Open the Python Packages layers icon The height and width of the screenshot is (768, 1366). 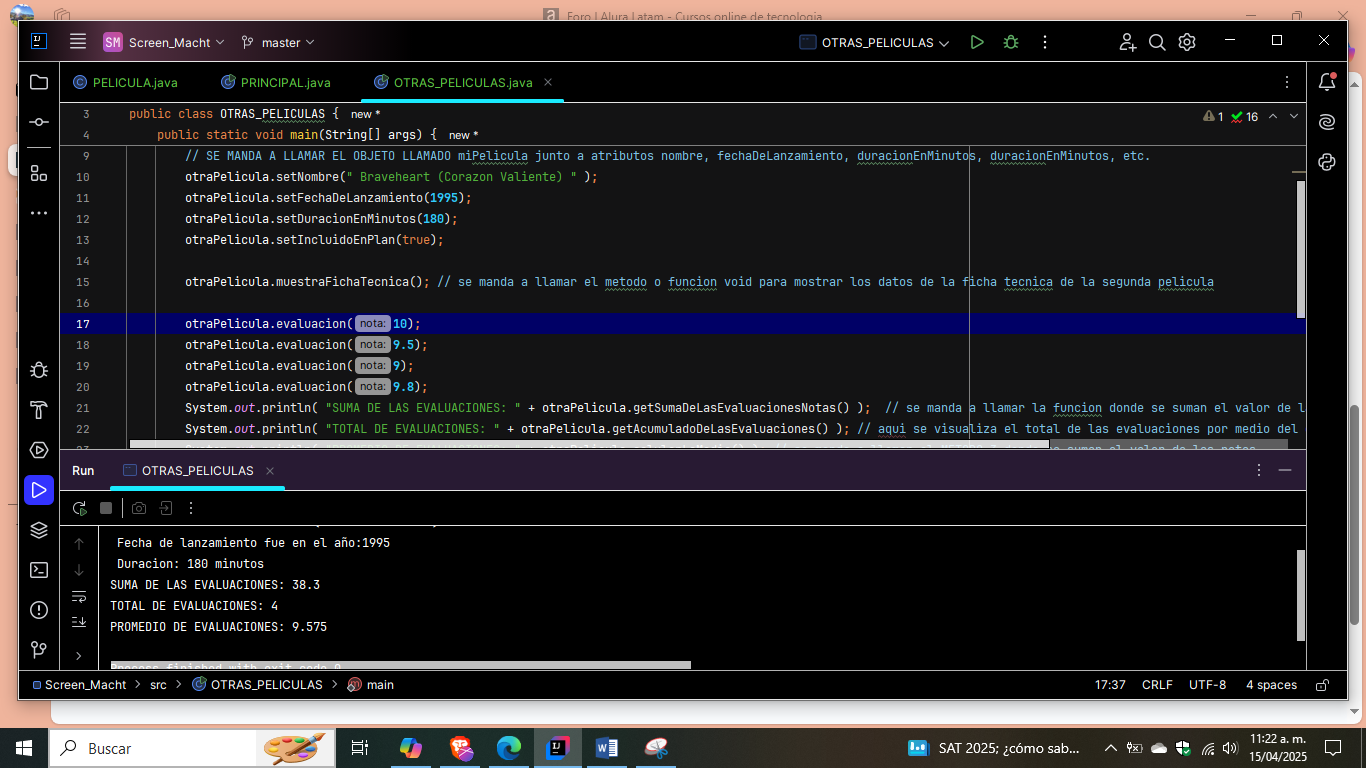coord(39,530)
